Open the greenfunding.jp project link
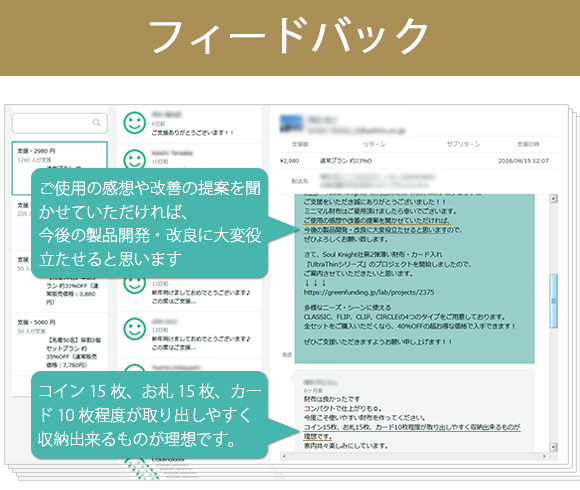Viewport: 580px width, 490px height. [369, 293]
